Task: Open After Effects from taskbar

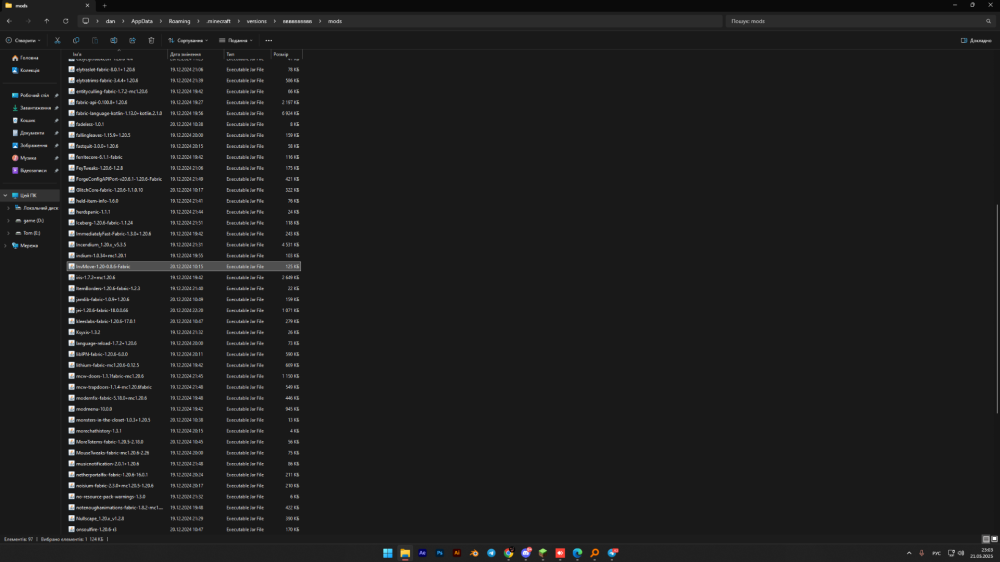Action: point(422,553)
